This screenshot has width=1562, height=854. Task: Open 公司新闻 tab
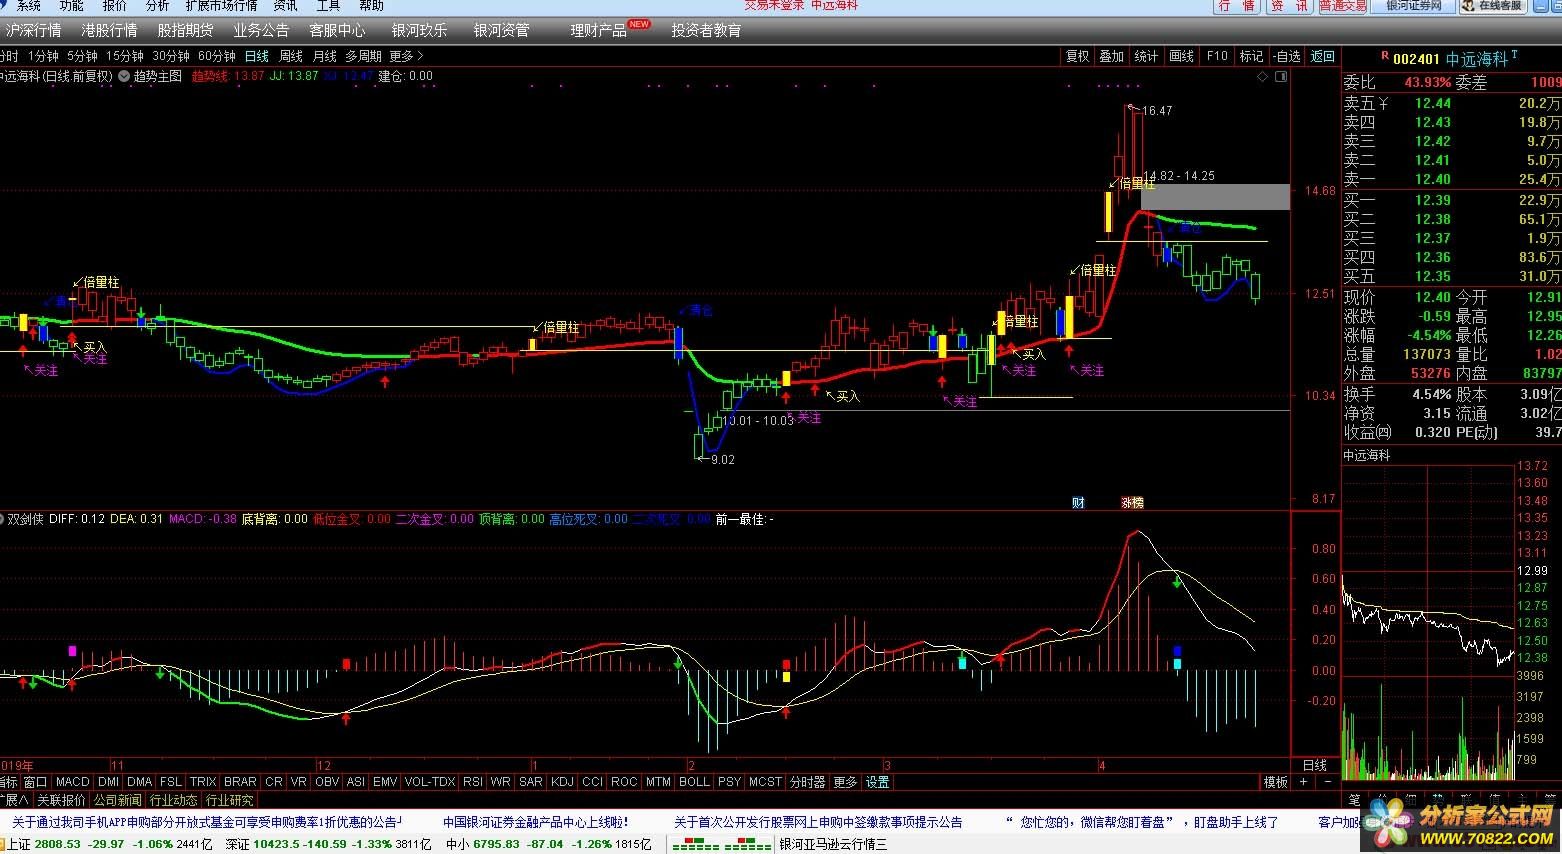118,800
